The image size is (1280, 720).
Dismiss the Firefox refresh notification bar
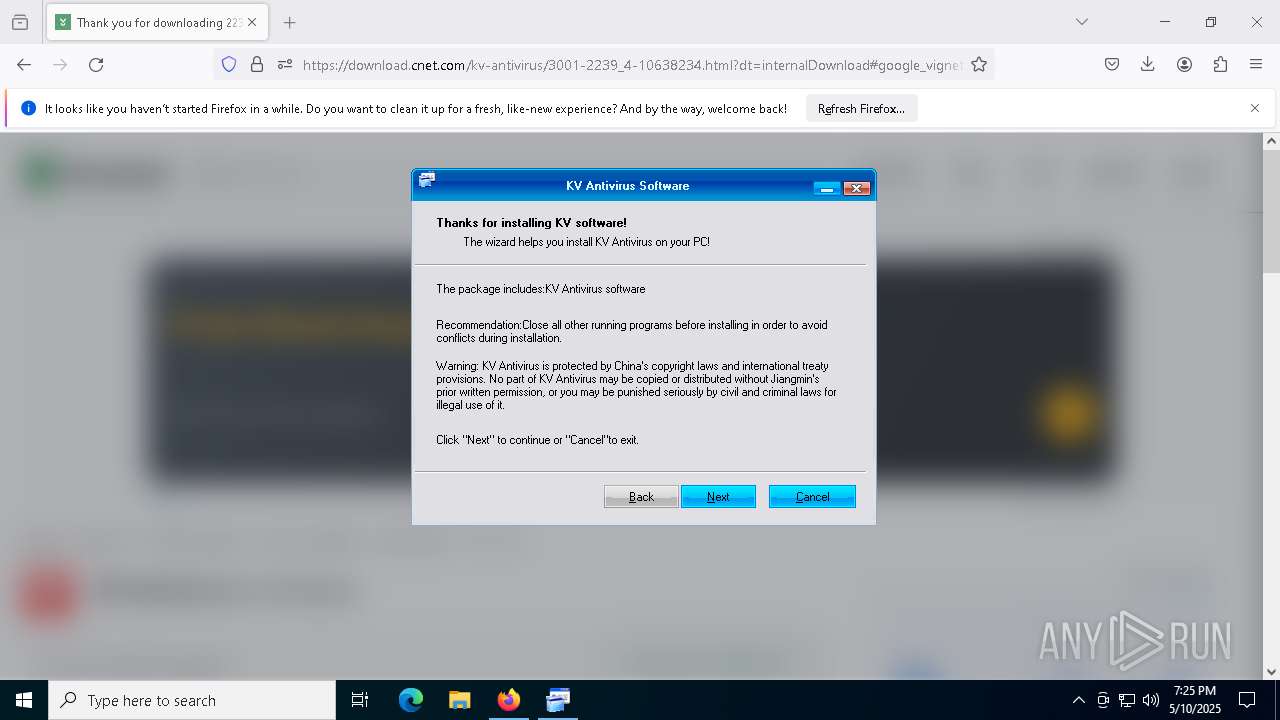[1255, 108]
